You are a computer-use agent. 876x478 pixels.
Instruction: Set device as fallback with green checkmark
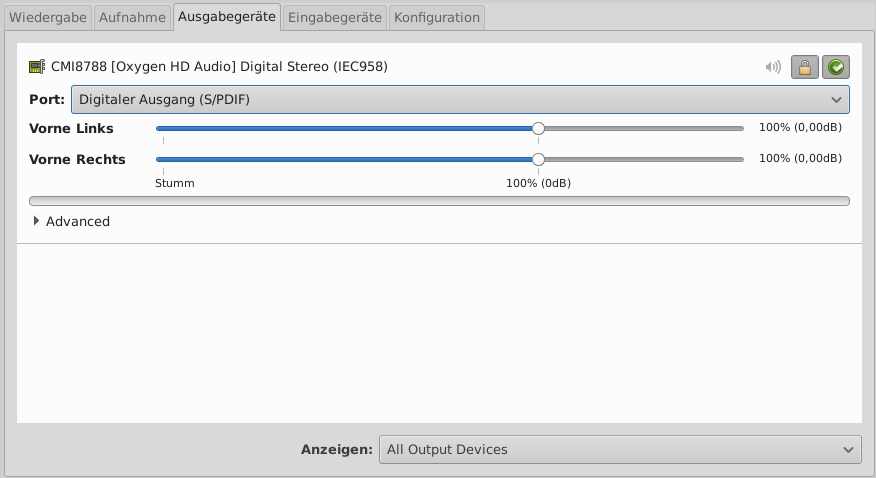coord(835,67)
